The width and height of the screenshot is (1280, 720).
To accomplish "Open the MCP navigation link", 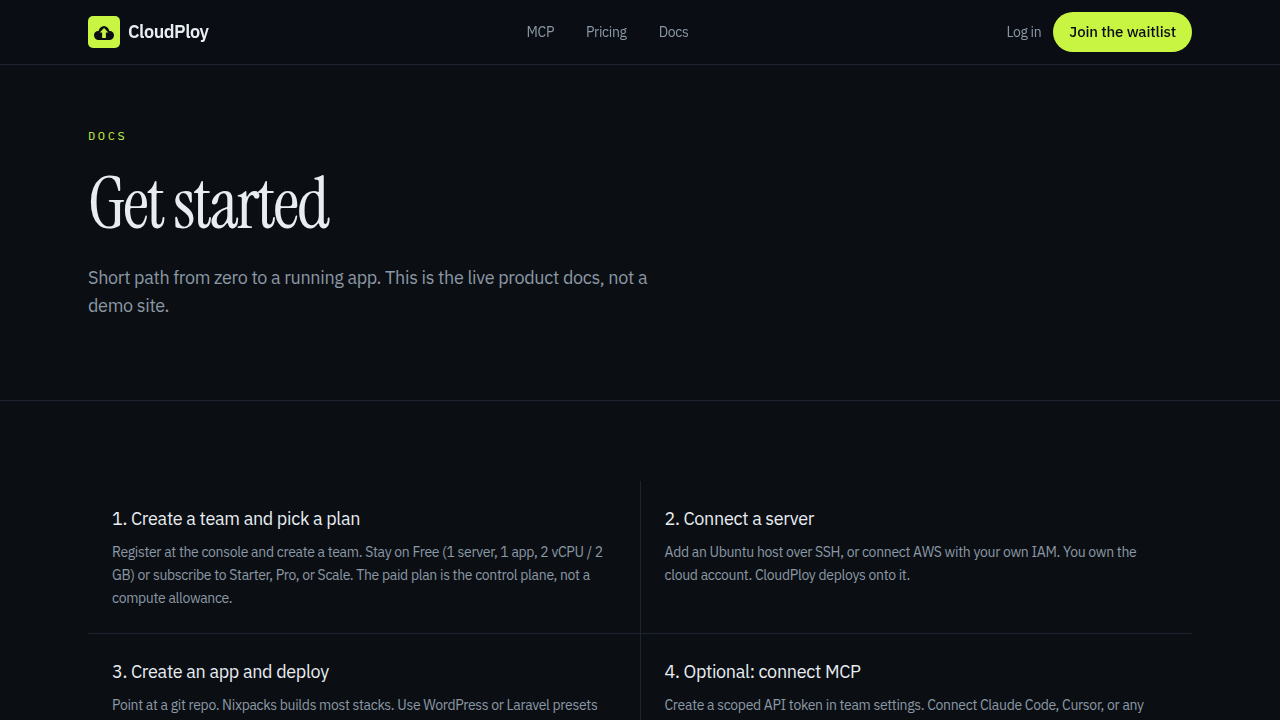I will coord(540,32).
